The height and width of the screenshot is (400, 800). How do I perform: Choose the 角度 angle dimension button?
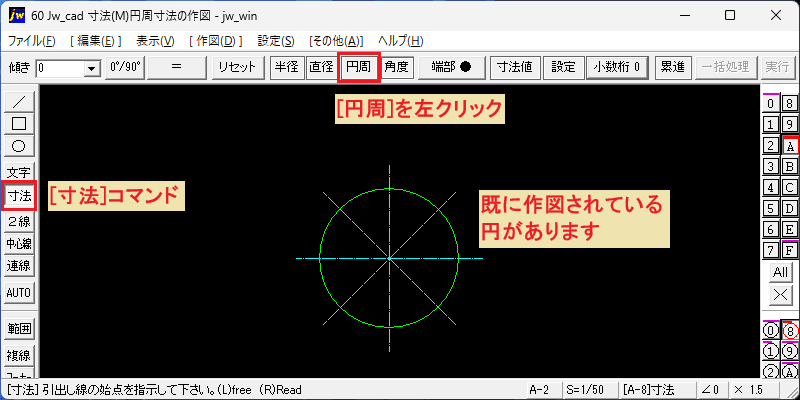(397, 67)
